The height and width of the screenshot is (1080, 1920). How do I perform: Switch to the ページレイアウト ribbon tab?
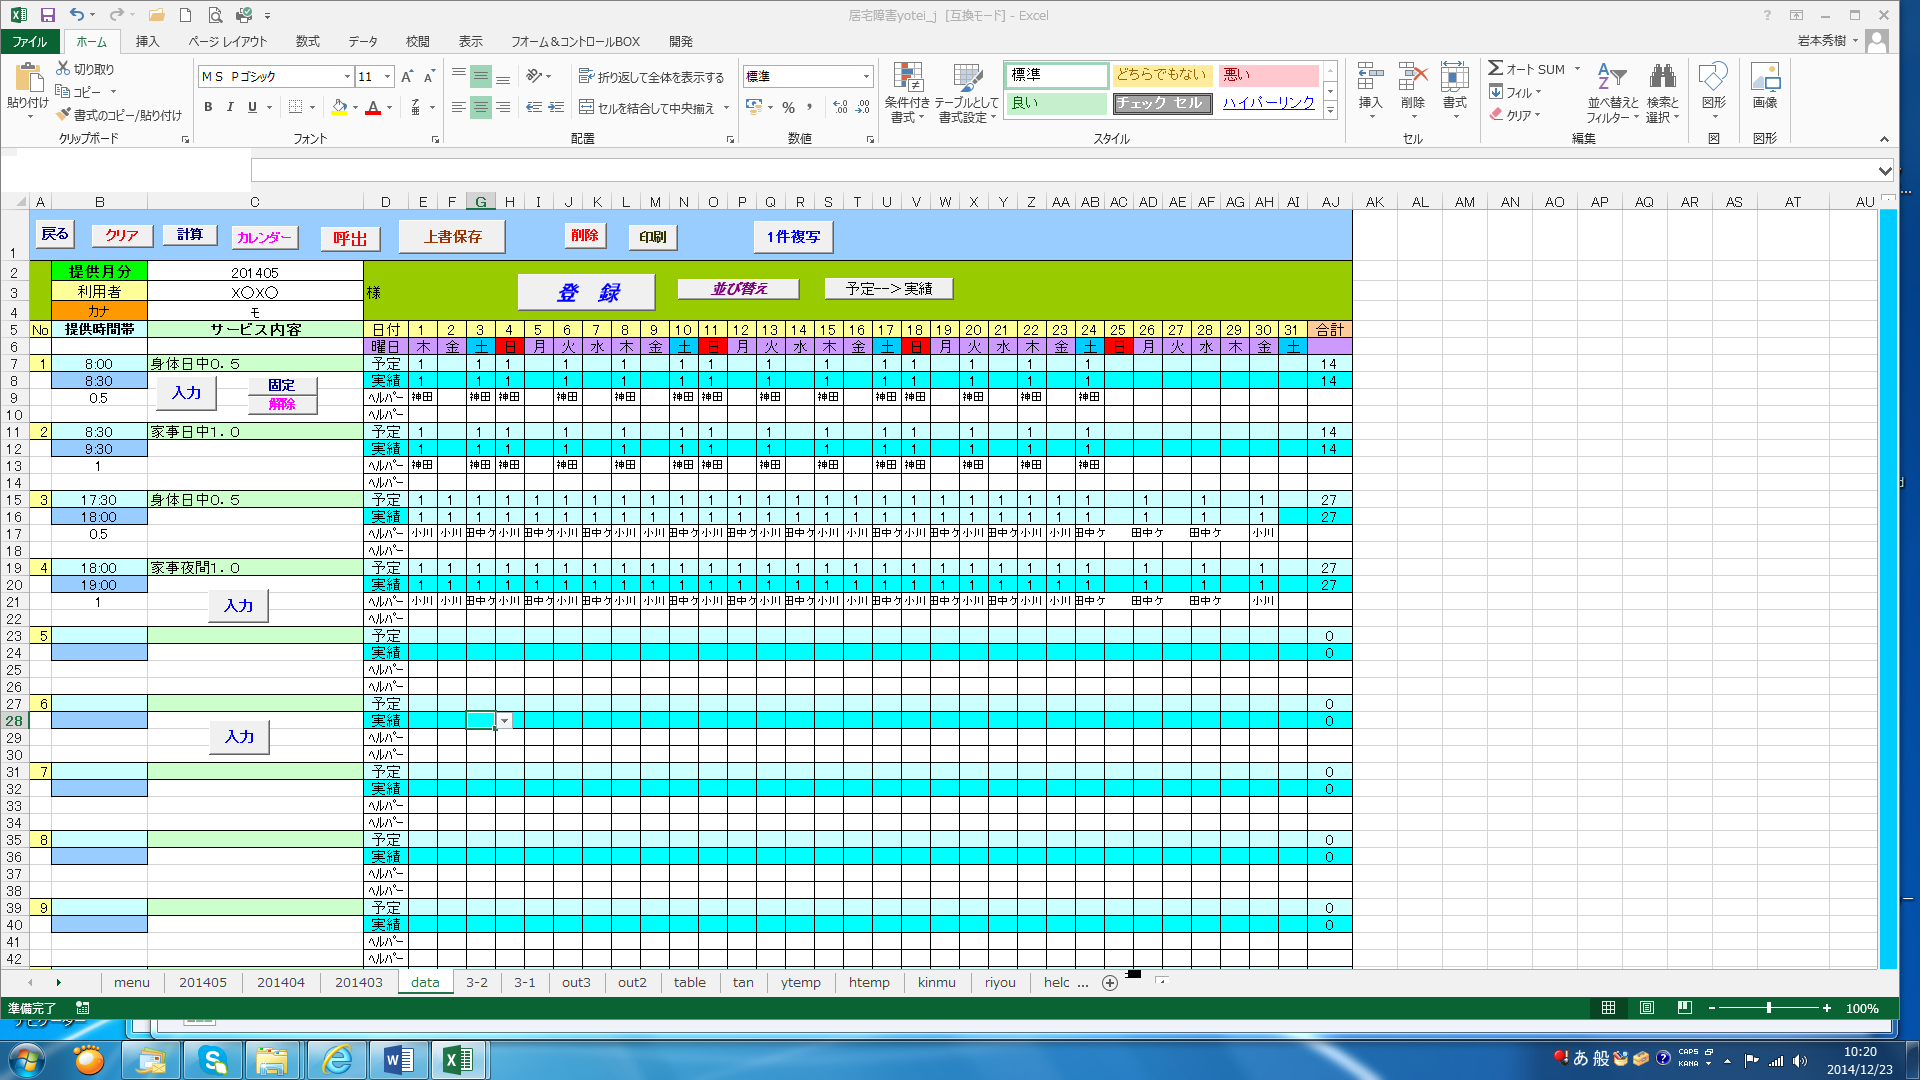(x=228, y=41)
